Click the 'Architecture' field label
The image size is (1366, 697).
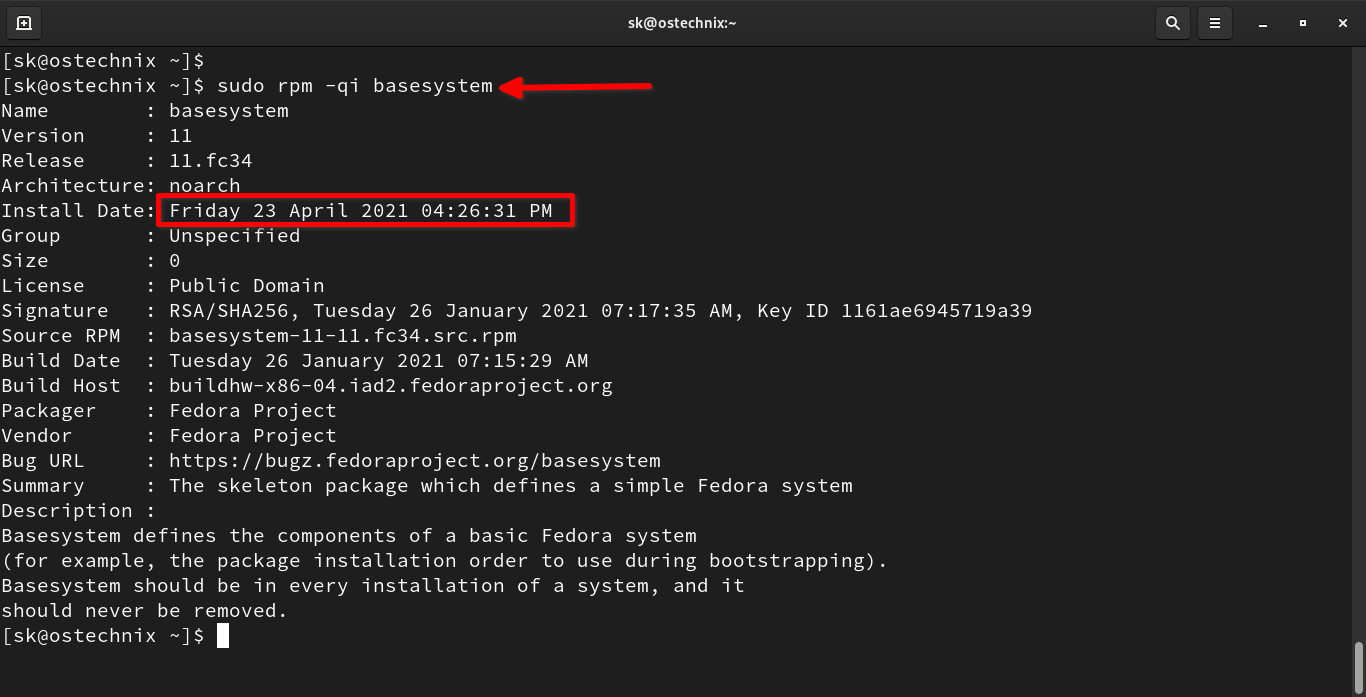tap(73, 186)
